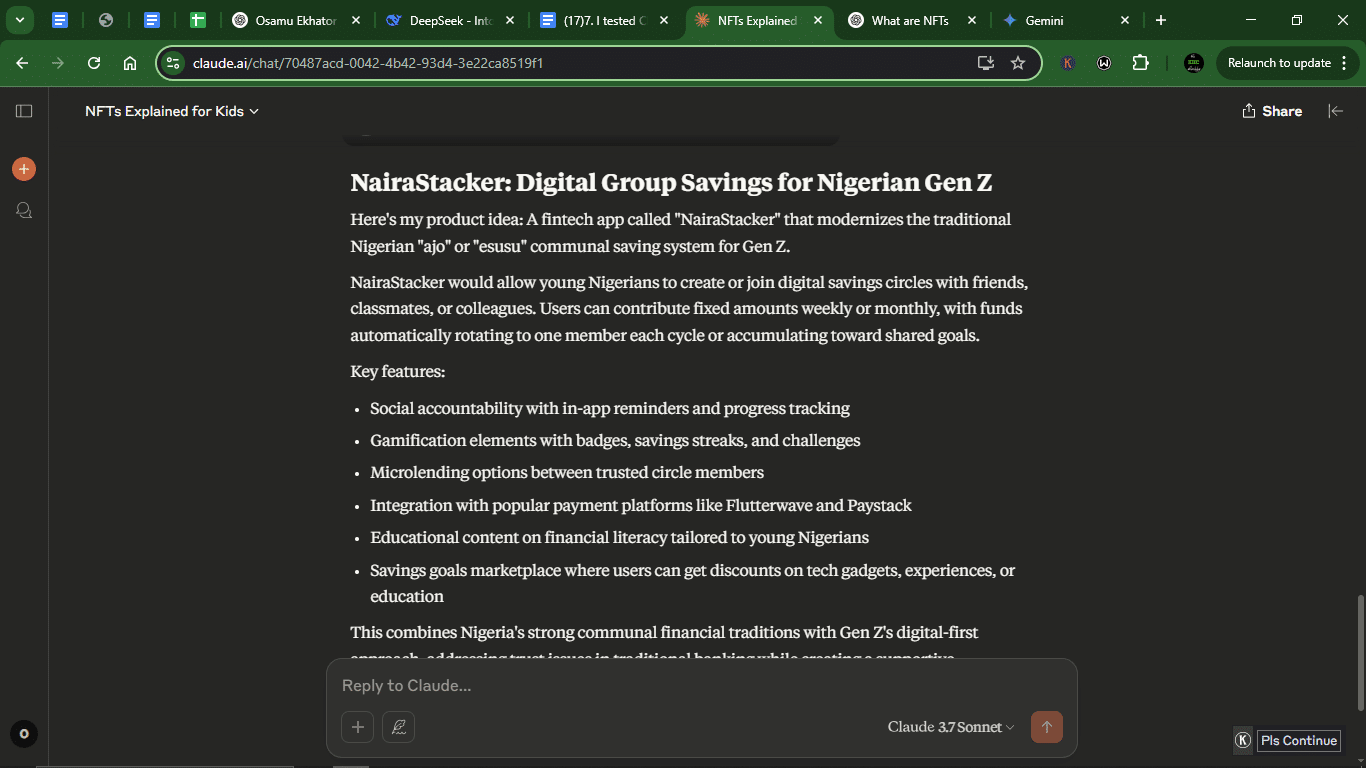Click Relaunch to update button
1366x768 pixels.
point(1284,63)
